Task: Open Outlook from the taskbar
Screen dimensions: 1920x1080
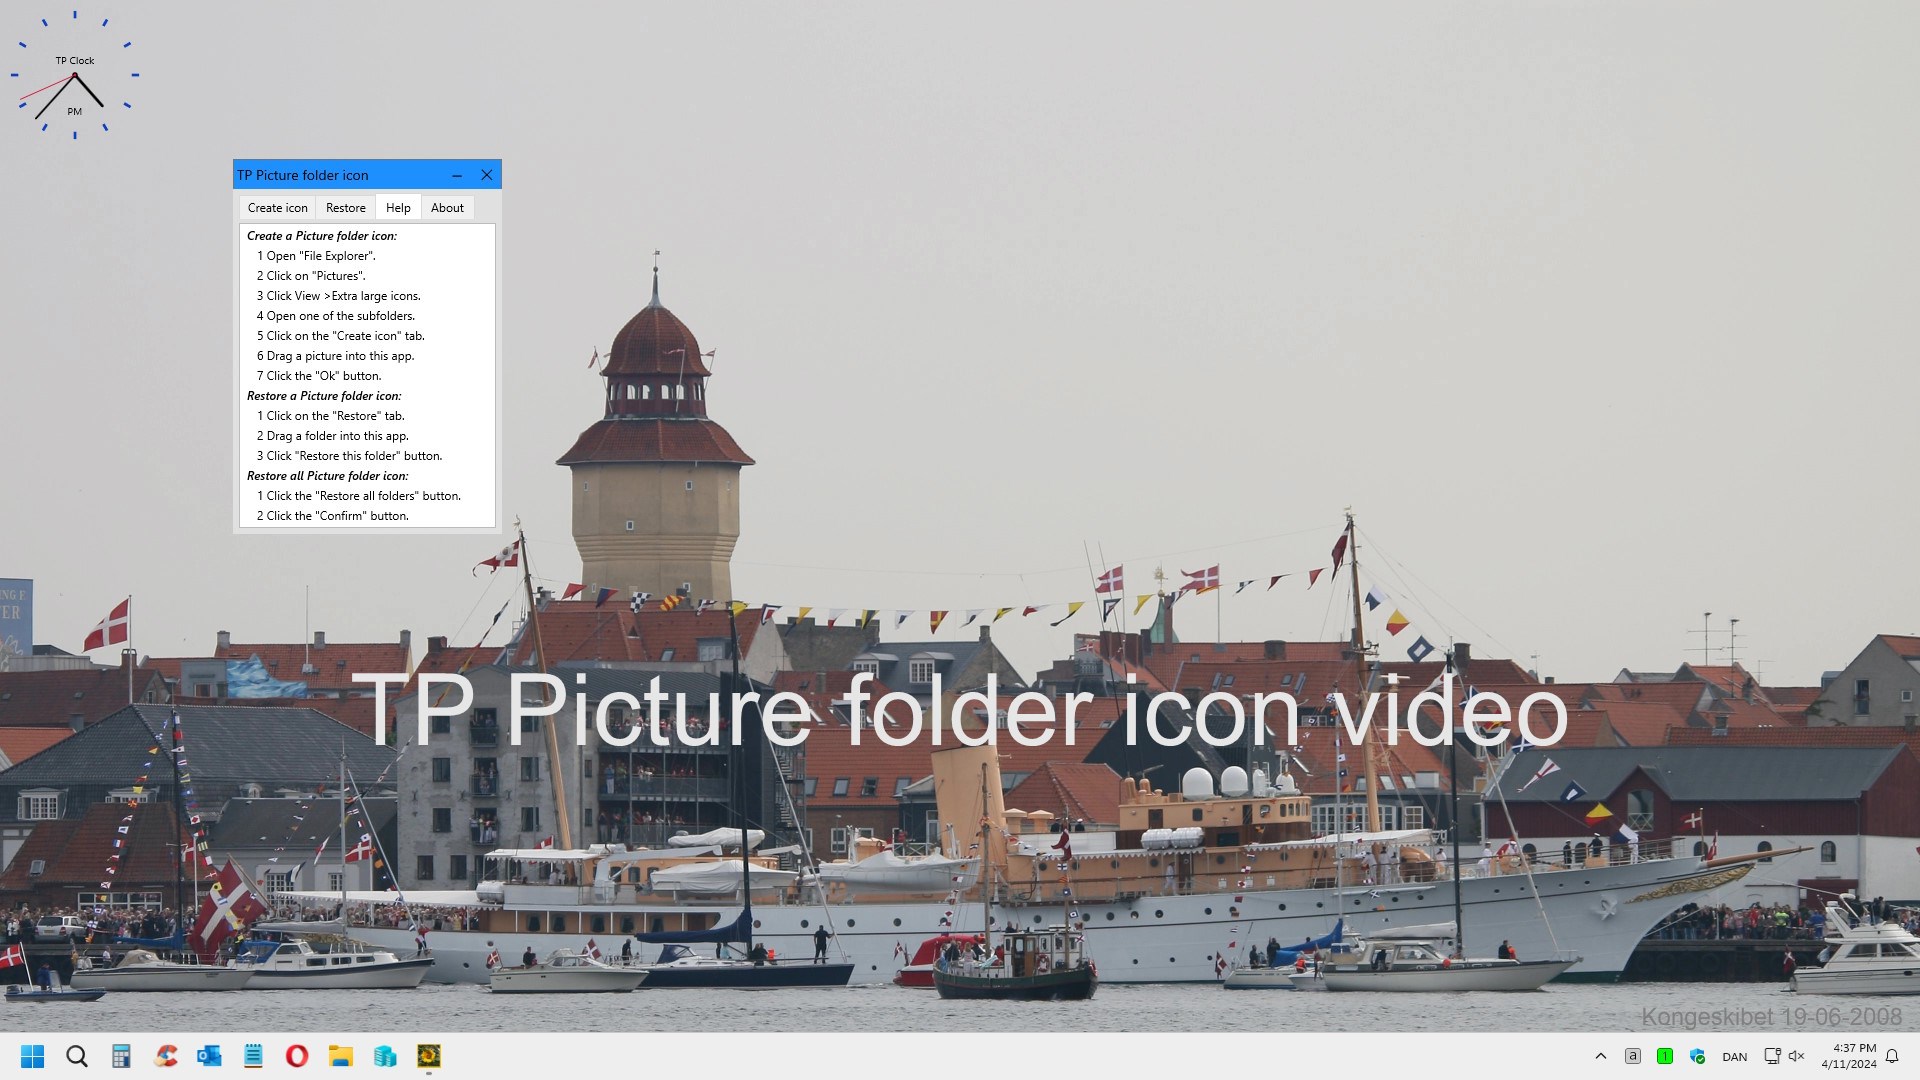Action: tap(209, 1056)
